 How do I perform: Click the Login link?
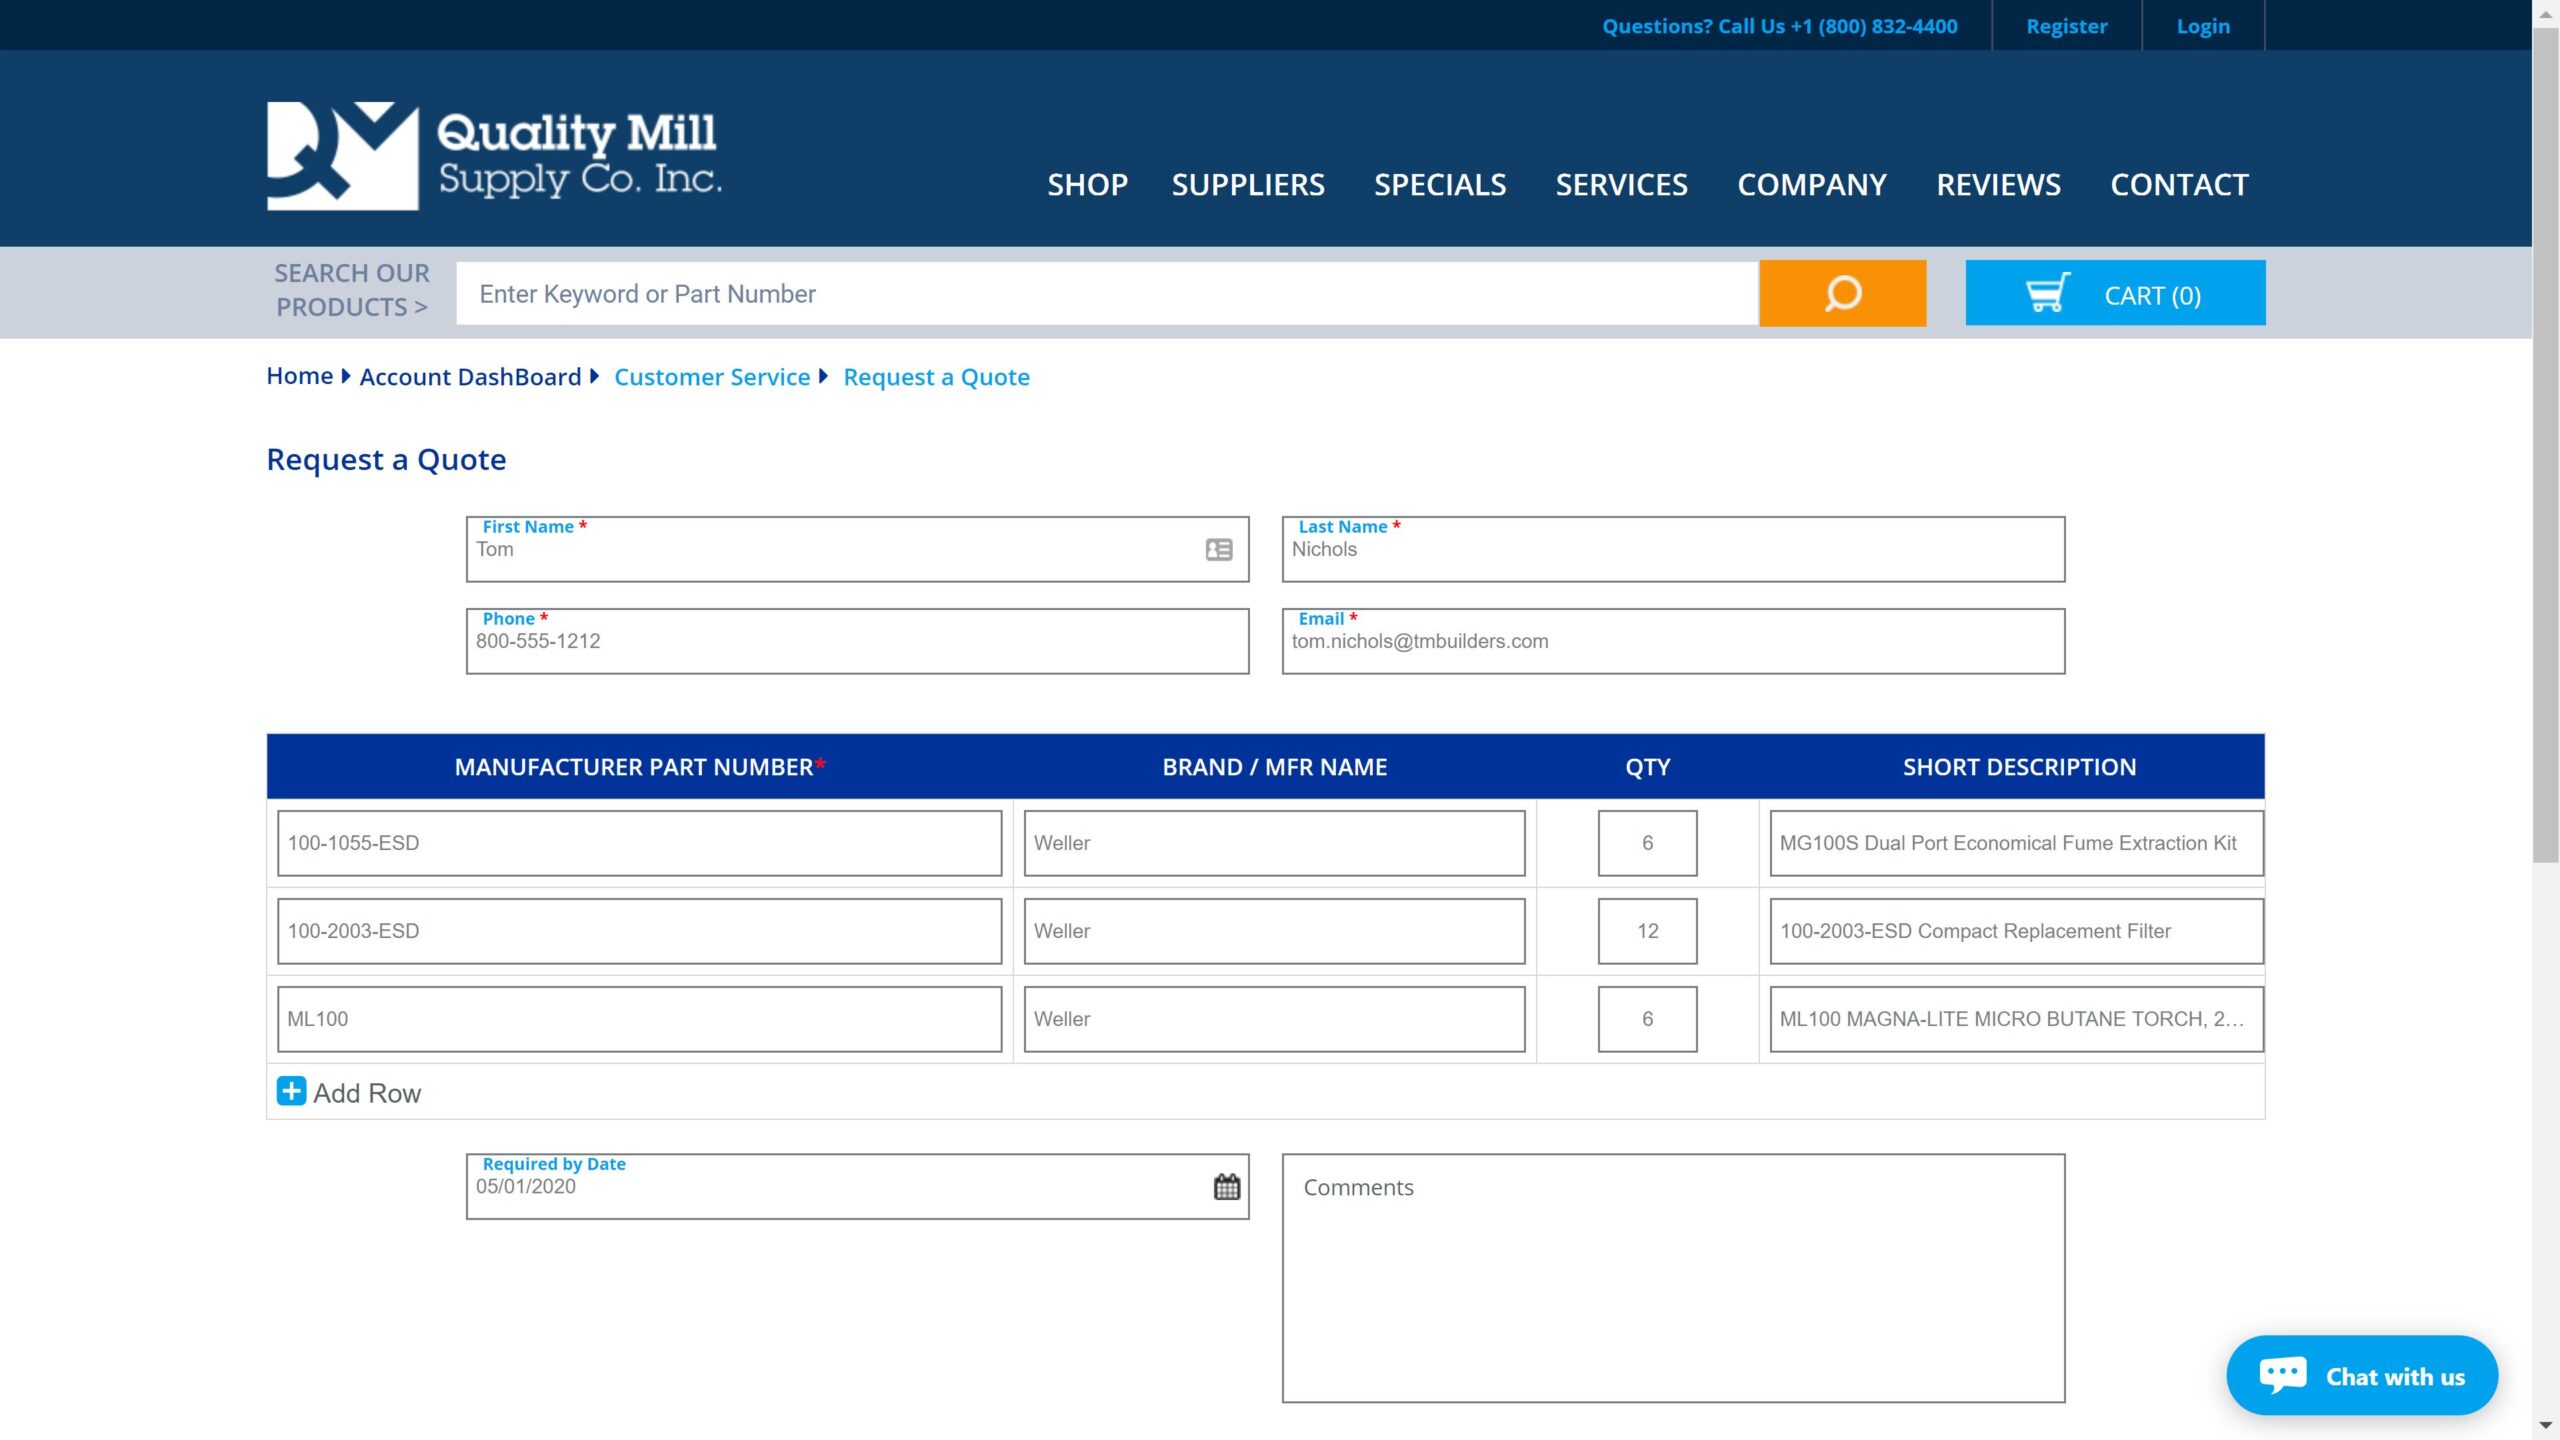[x=2202, y=26]
